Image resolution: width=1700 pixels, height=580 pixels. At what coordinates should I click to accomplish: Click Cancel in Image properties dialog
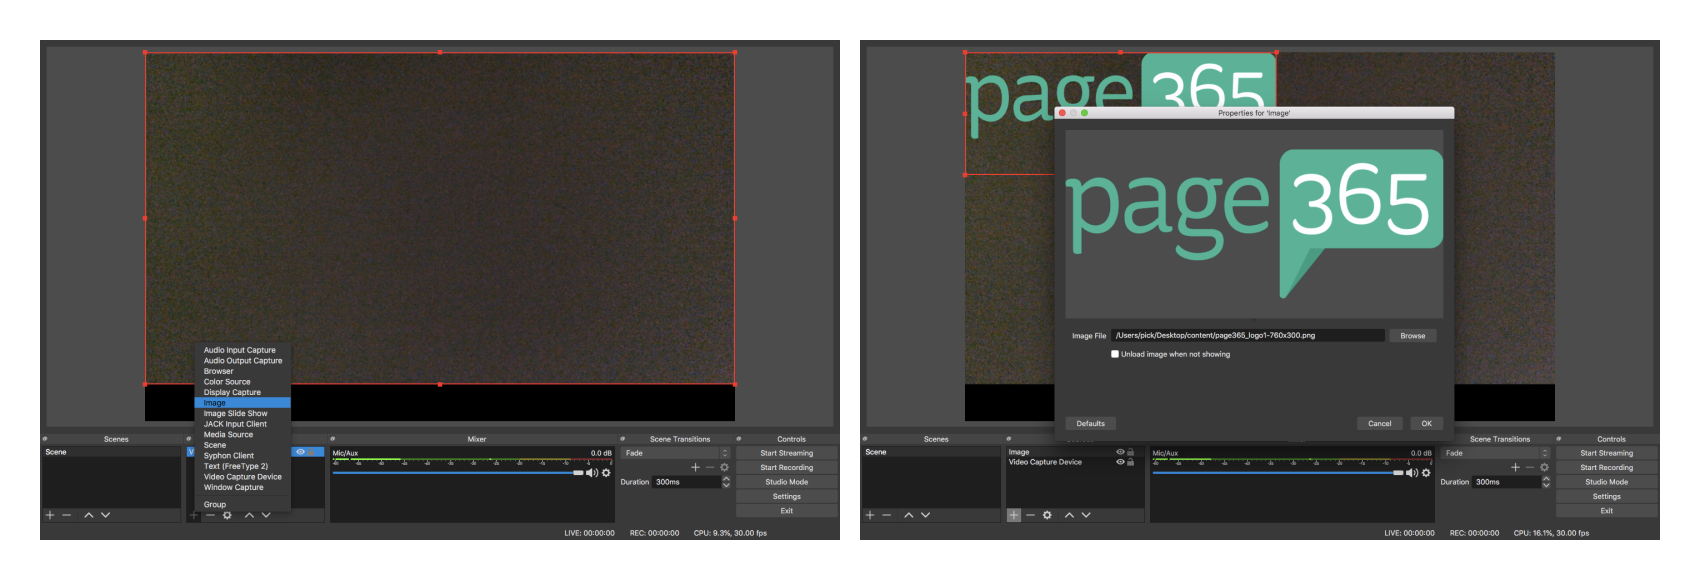click(1380, 423)
